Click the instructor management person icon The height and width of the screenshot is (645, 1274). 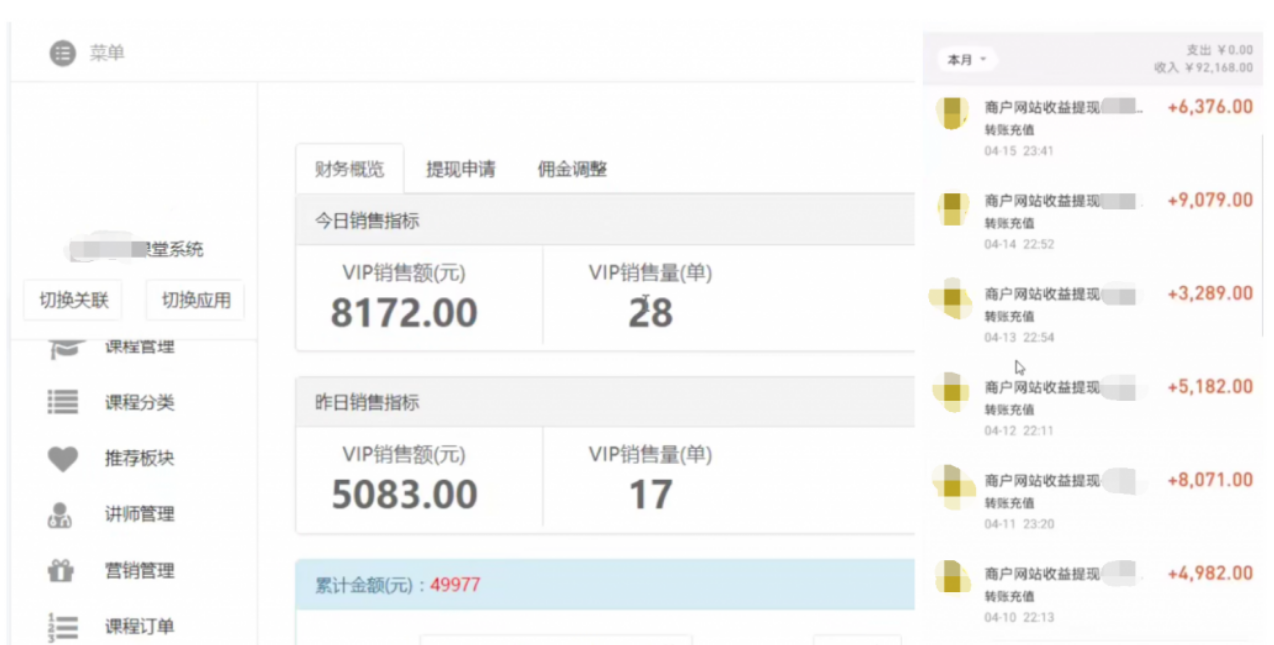click(61, 515)
